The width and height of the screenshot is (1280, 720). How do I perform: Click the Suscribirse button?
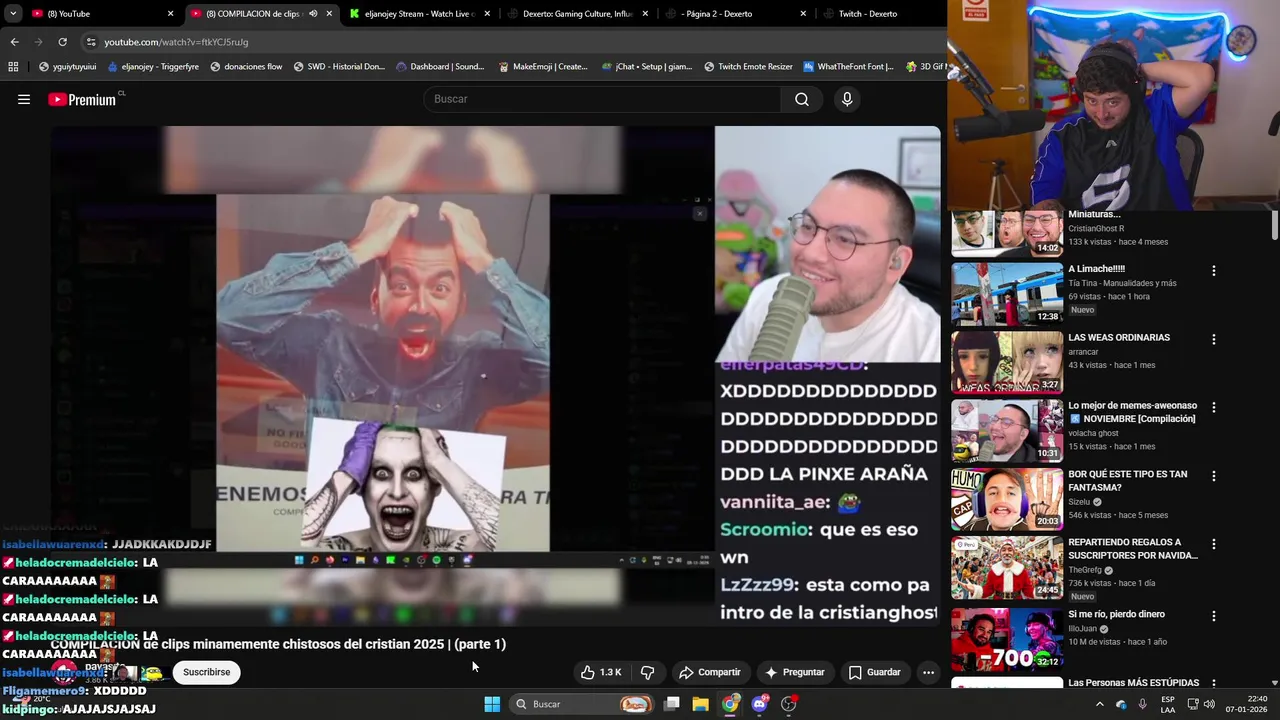tap(207, 672)
